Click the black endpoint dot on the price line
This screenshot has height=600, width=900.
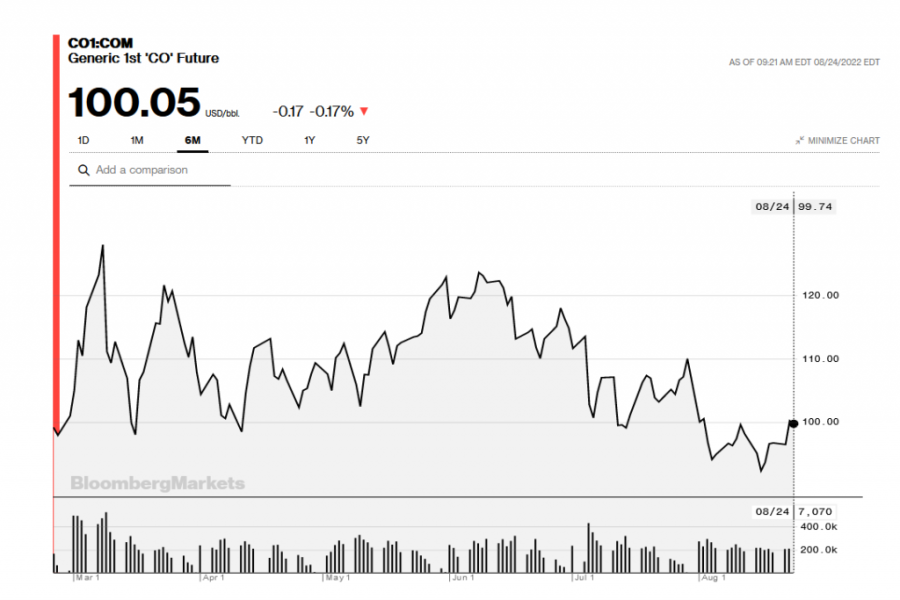pyautogui.click(x=793, y=423)
